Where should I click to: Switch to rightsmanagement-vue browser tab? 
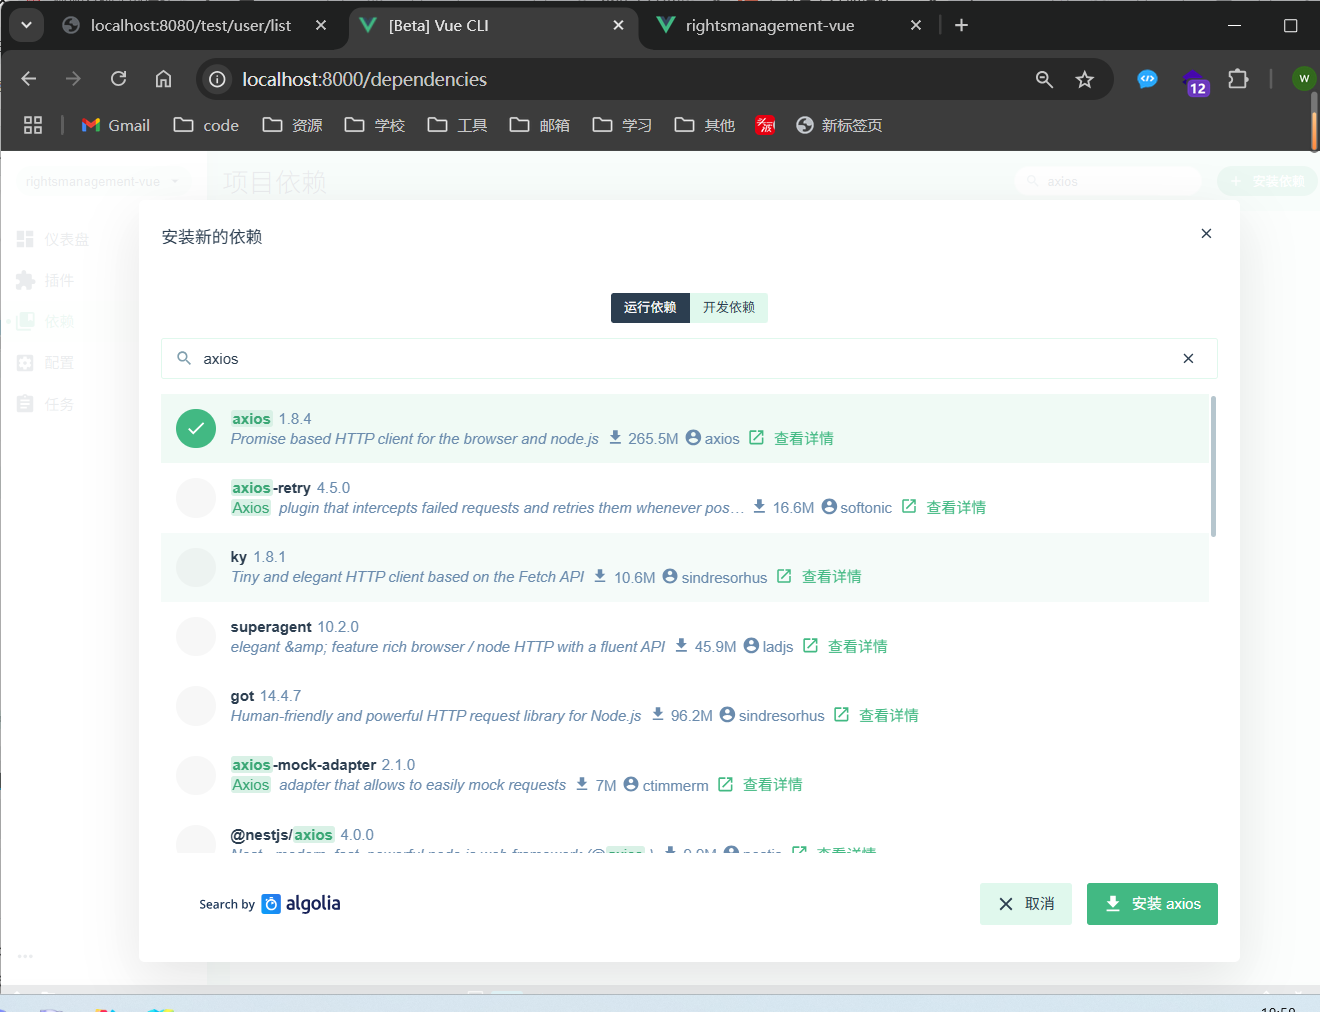point(769,26)
